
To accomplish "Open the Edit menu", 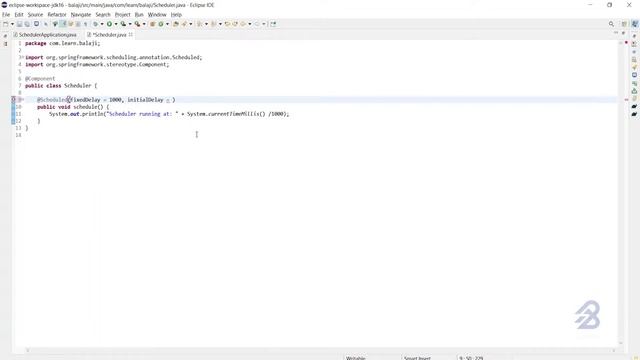I will (x=19, y=15).
